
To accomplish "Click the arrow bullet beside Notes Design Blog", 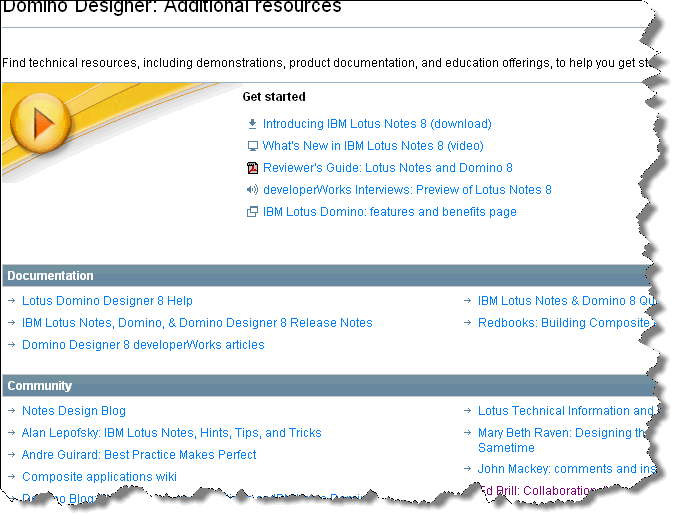I will (x=12, y=411).
